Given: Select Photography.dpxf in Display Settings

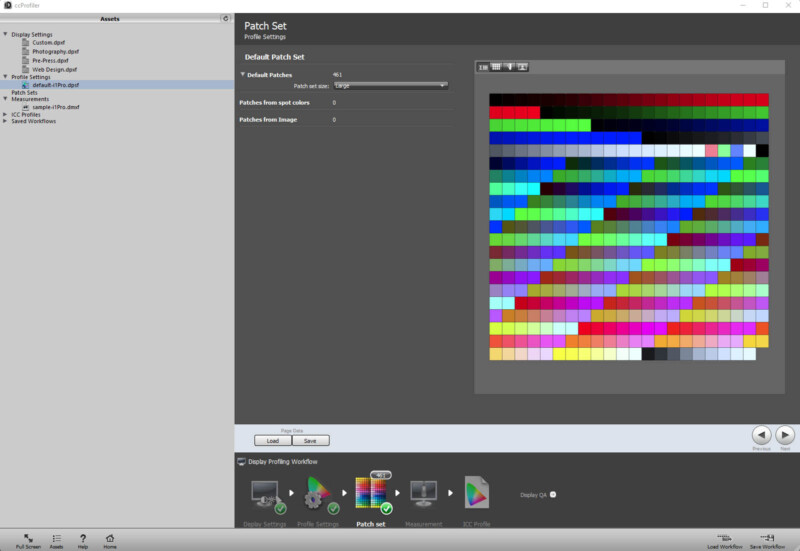Looking at the screenshot, I should point(55,51).
